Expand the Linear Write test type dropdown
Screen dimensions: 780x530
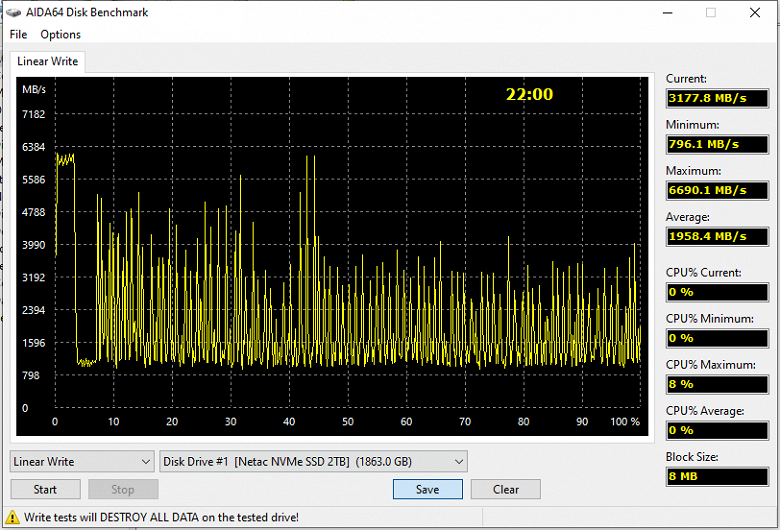(x=82, y=462)
